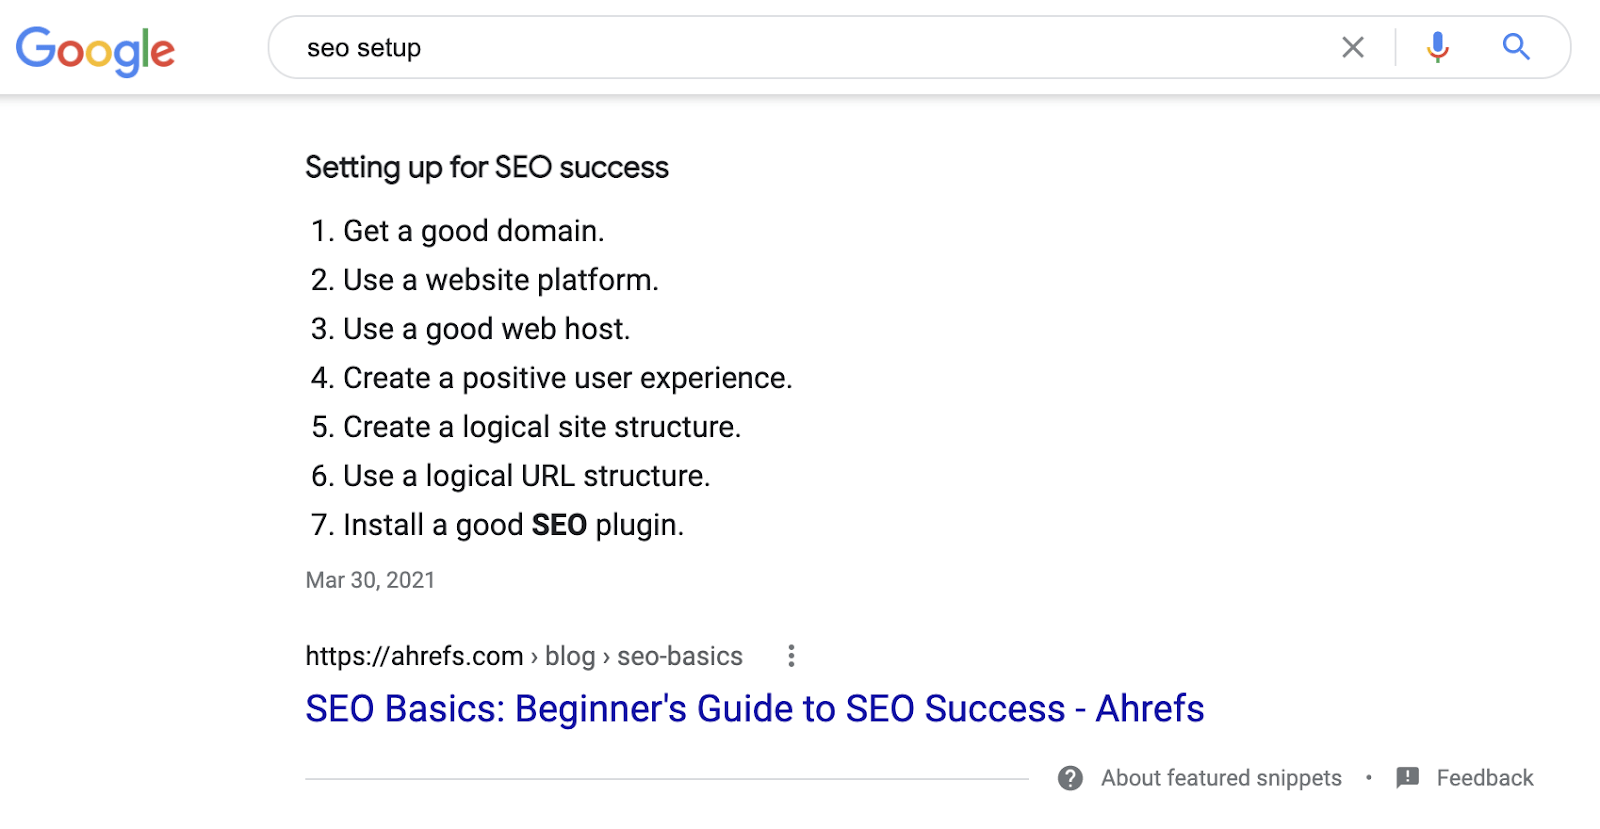Click the Google logo

pos(95,50)
